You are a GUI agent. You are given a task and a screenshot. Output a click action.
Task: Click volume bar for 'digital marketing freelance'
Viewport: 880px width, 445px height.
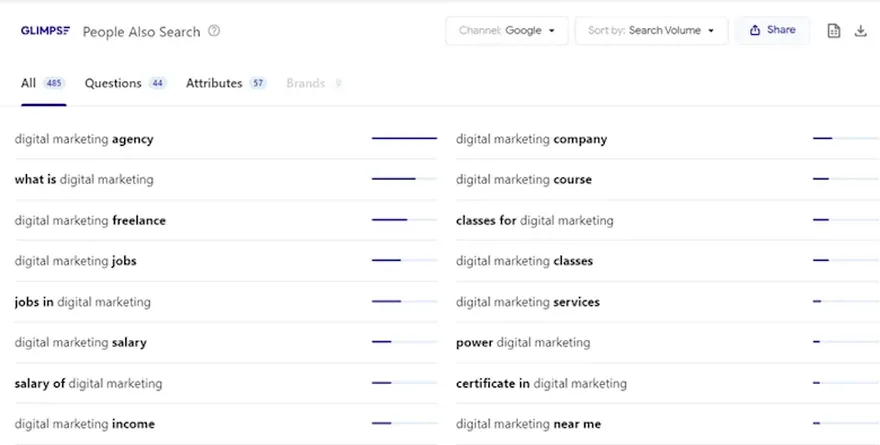(404, 219)
